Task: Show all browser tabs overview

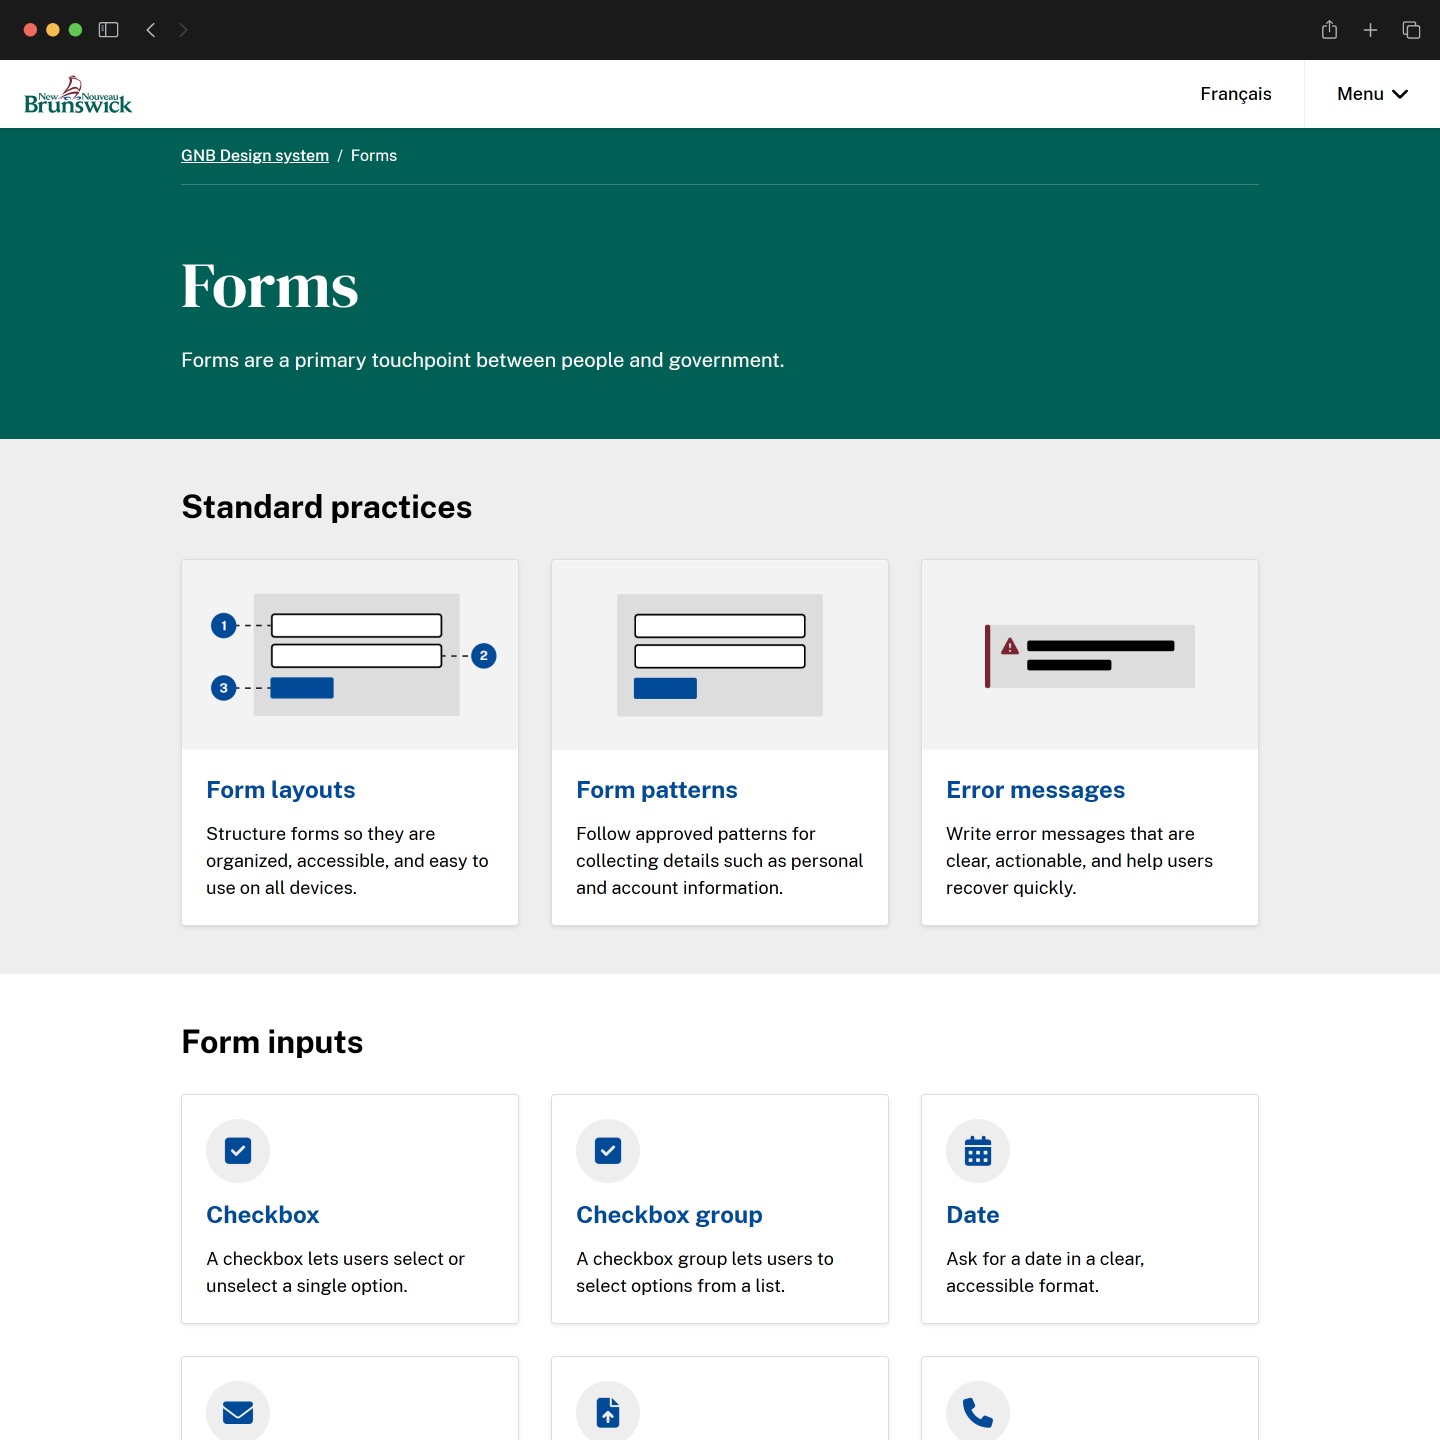Action: click(1411, 30)
